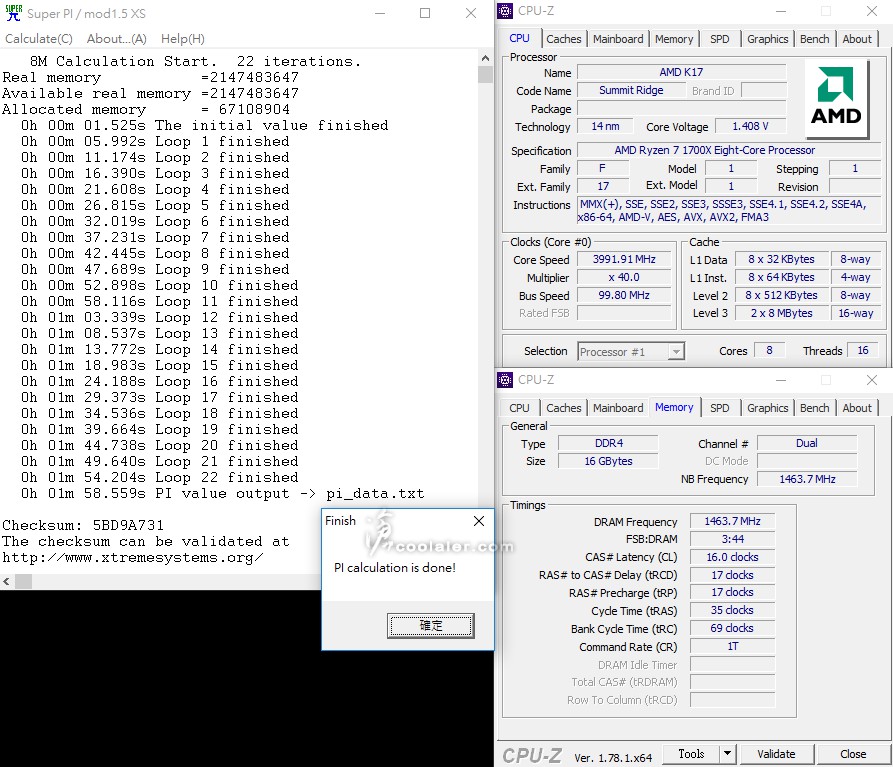Open About tab in upper CPU-Z window
The width and height of the screenshot is (893, 767).
[857, 39]
